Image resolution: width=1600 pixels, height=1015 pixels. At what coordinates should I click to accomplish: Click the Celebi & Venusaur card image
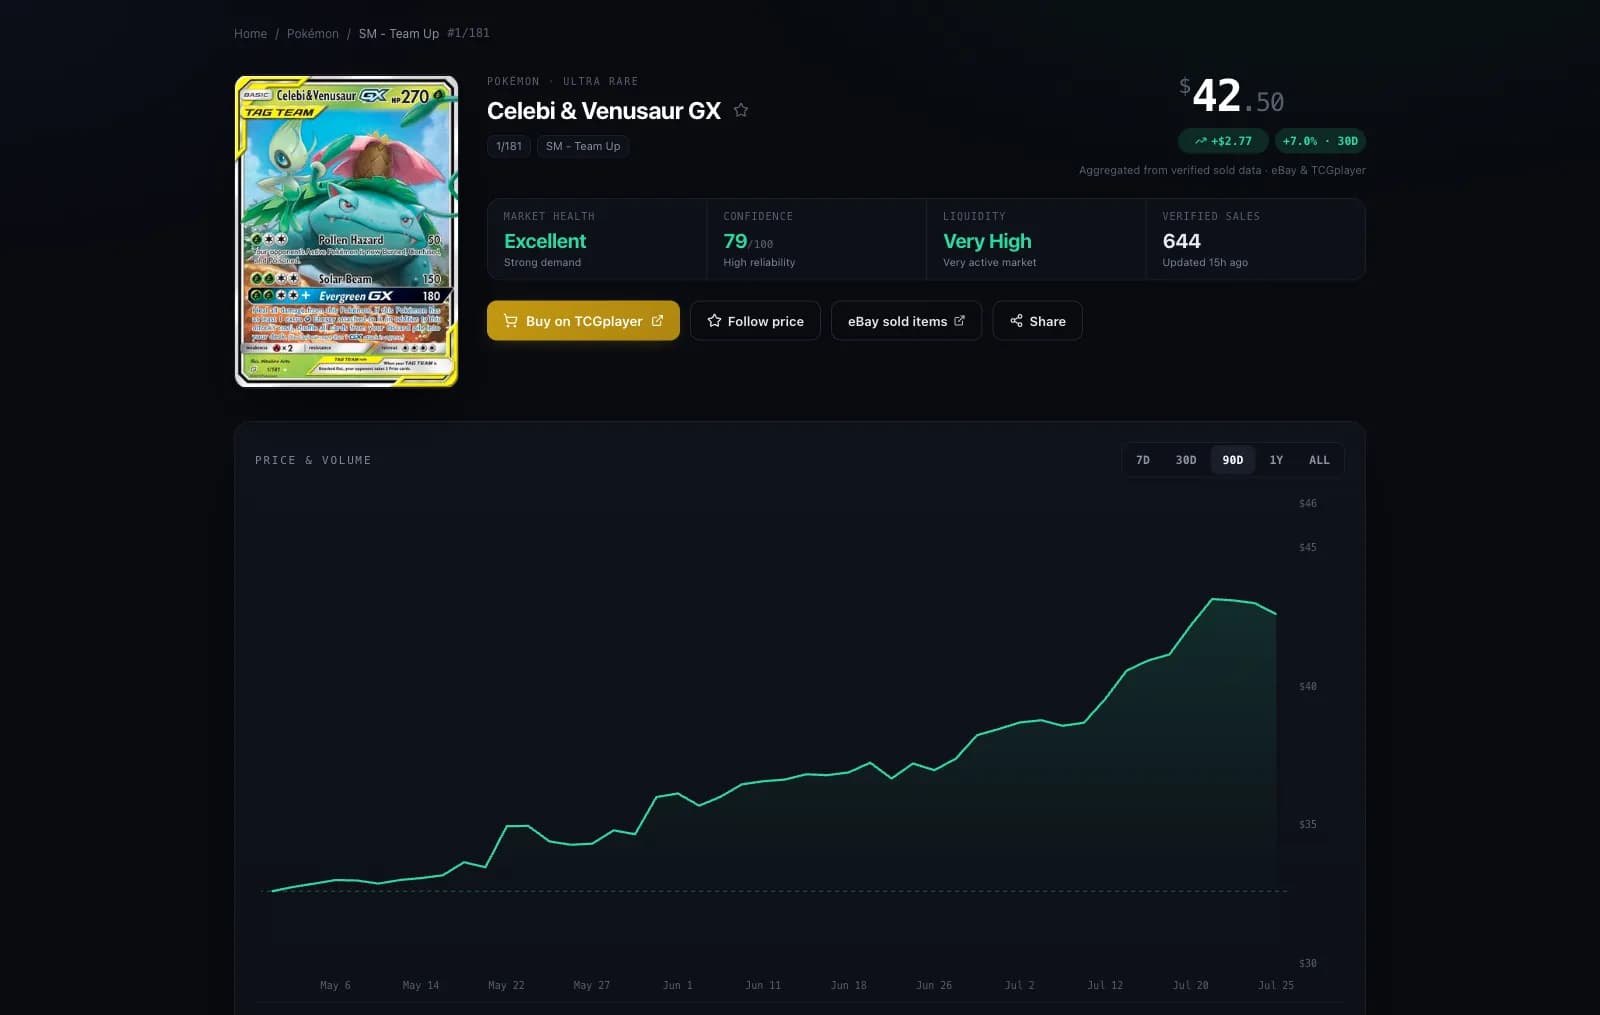pos(346,231)
